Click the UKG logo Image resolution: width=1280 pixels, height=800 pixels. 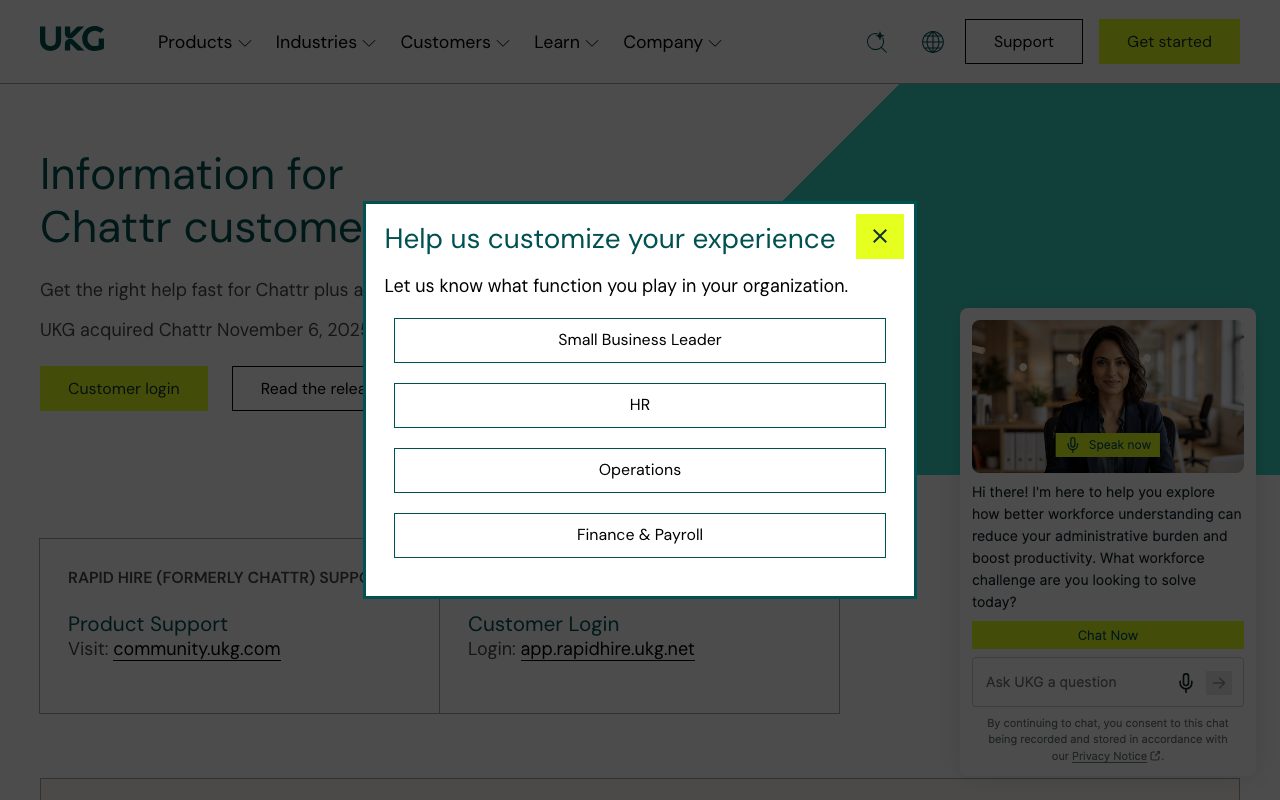tap(72, 39)
